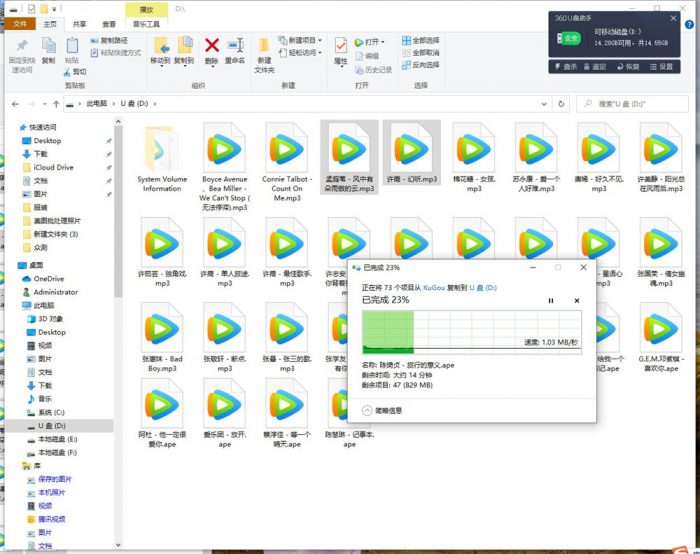
Task: Open the New item dropdown
Action: click(x=303, y=40)
